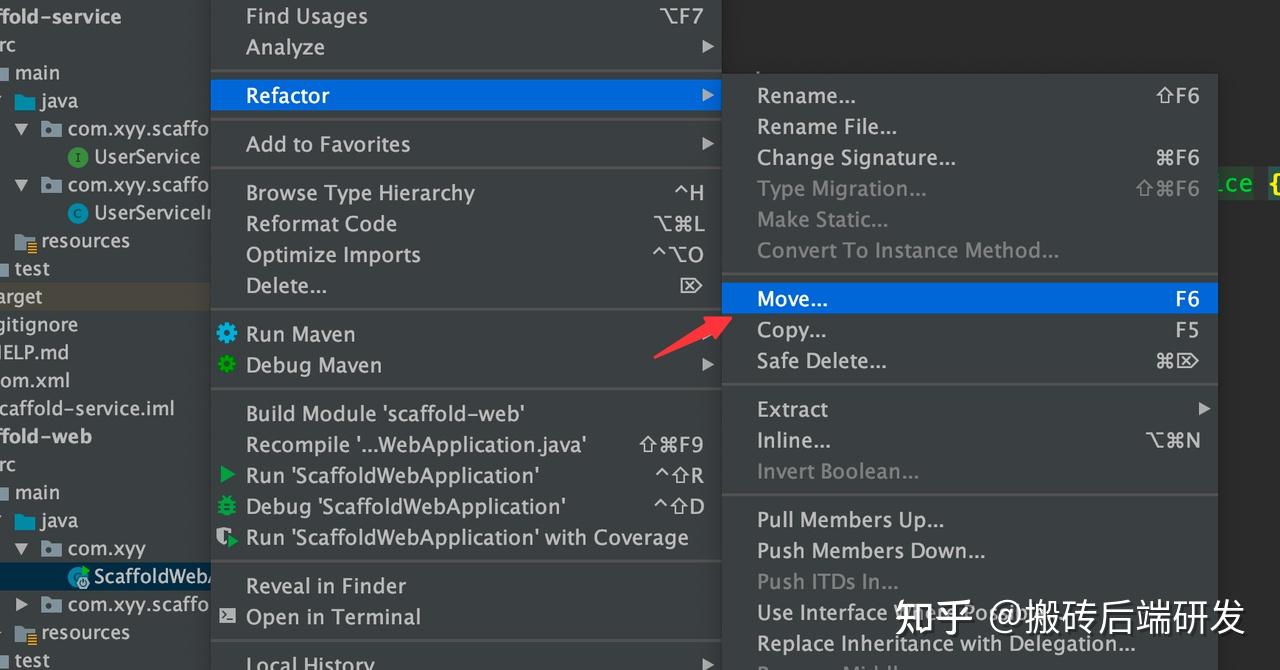Expand the collapsed com.xyy.scaffo package arrow
1280x670 pixels.
click(22, 605)
